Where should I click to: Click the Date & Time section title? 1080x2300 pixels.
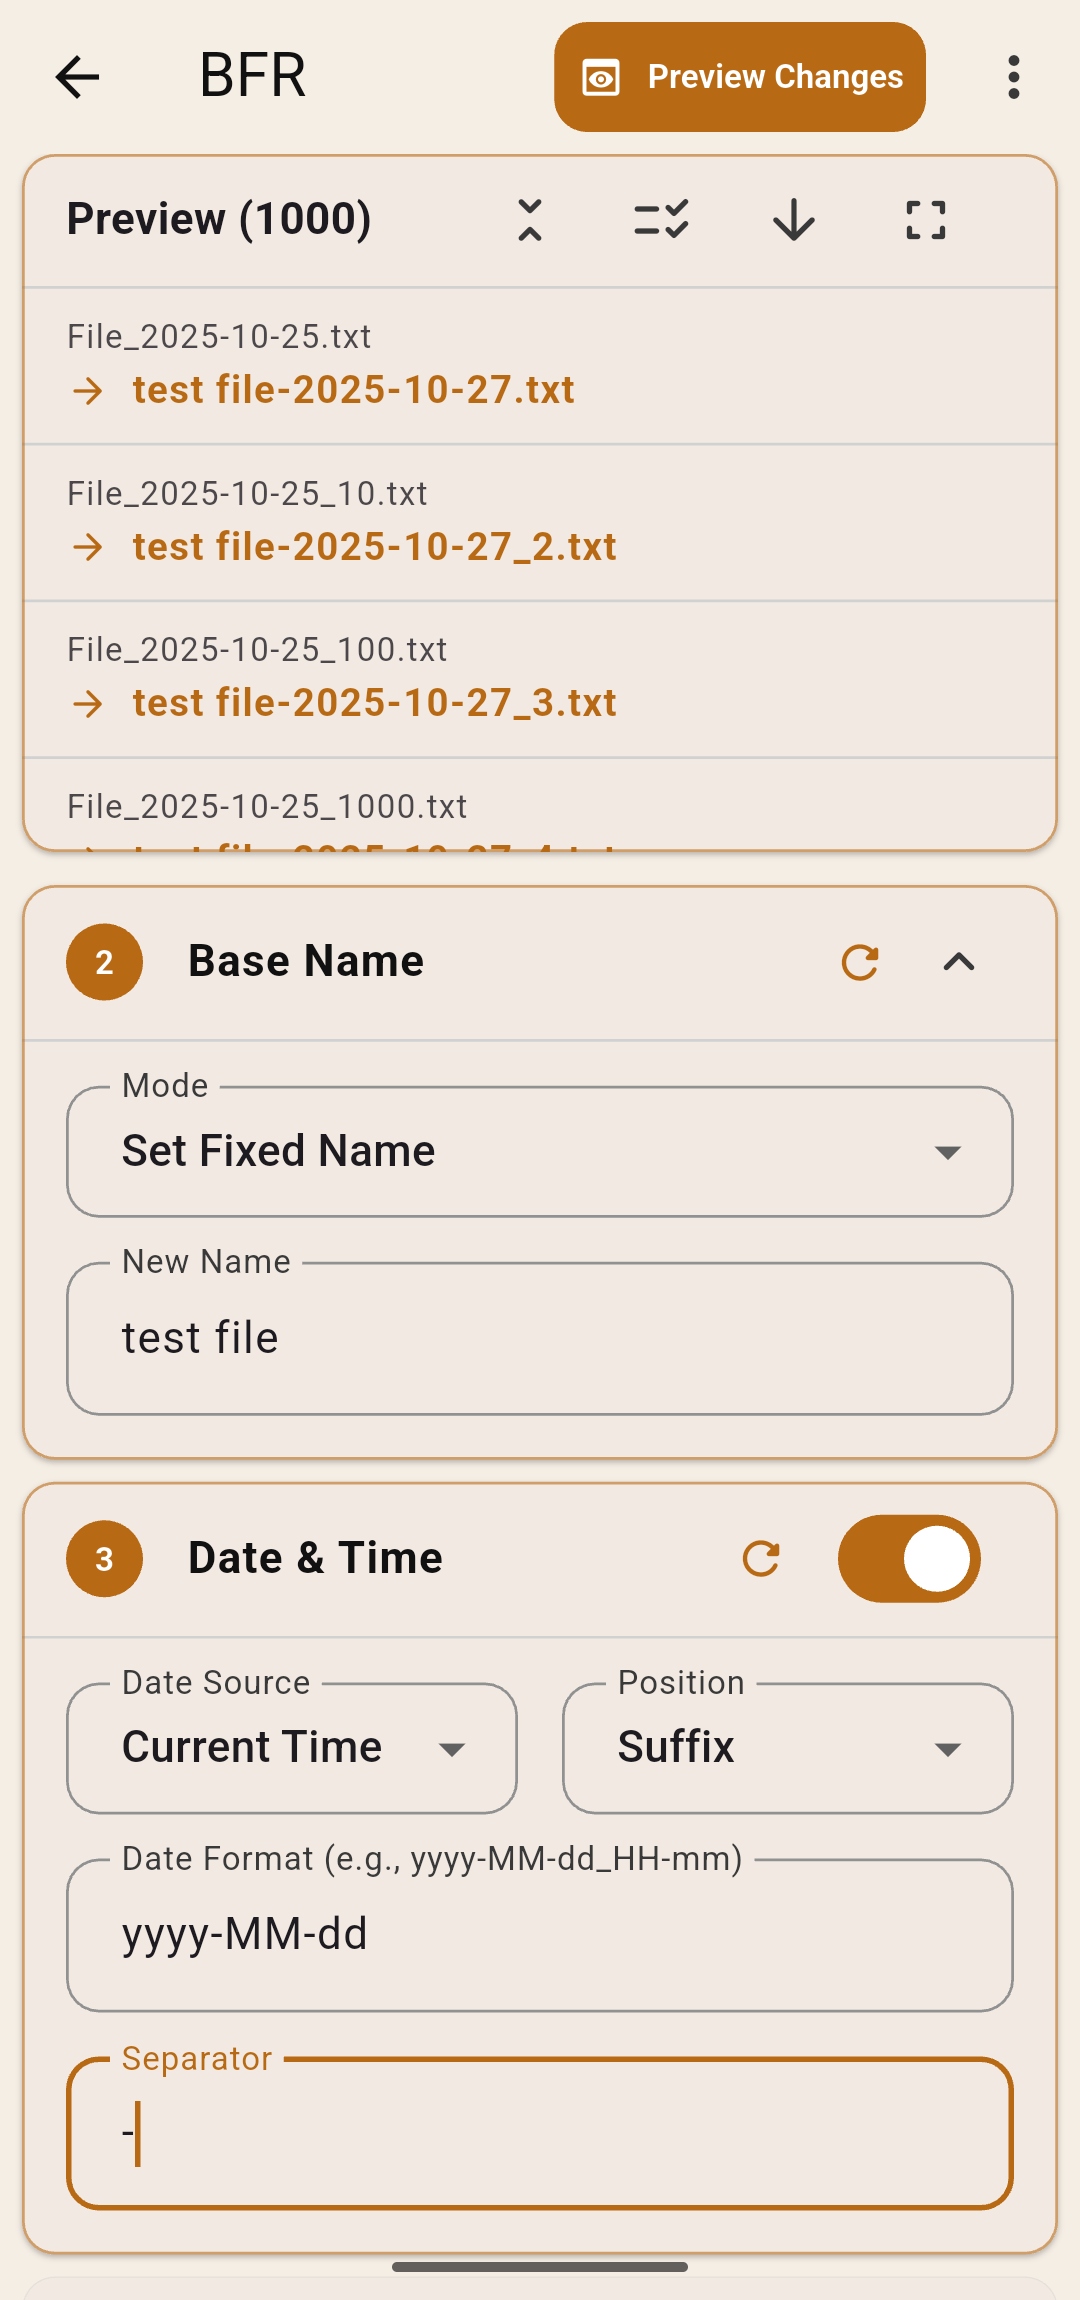[315, 1558]
